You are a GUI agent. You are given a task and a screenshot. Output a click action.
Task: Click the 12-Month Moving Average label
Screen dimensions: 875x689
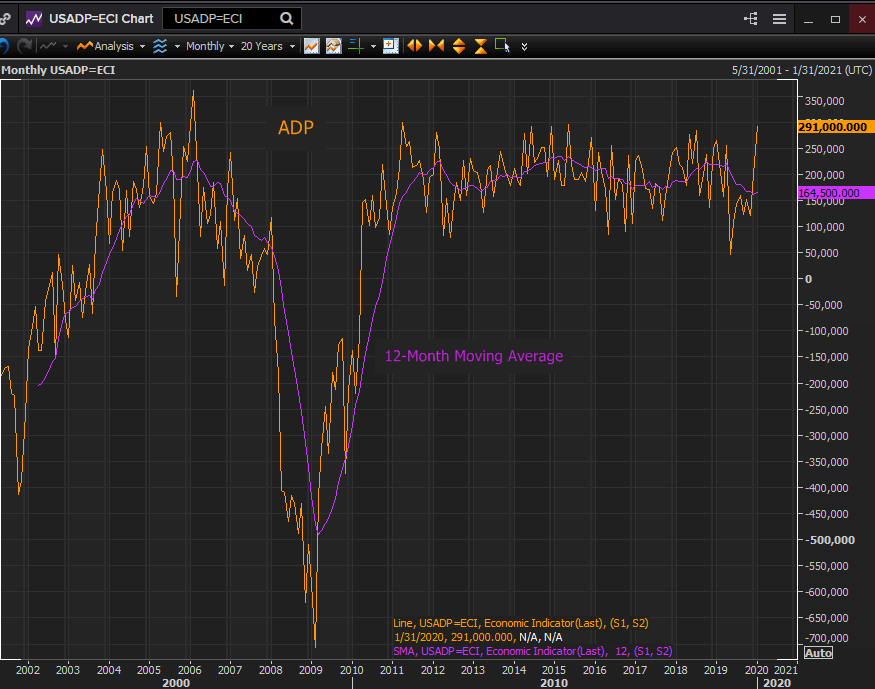[473, 356]
